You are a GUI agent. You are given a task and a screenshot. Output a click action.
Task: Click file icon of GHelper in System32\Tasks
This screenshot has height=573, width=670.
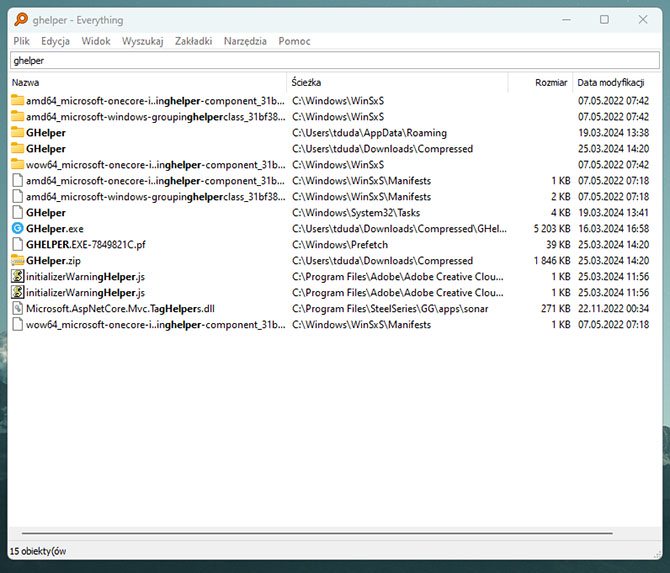pyautogui.click(x=17, y=212)
